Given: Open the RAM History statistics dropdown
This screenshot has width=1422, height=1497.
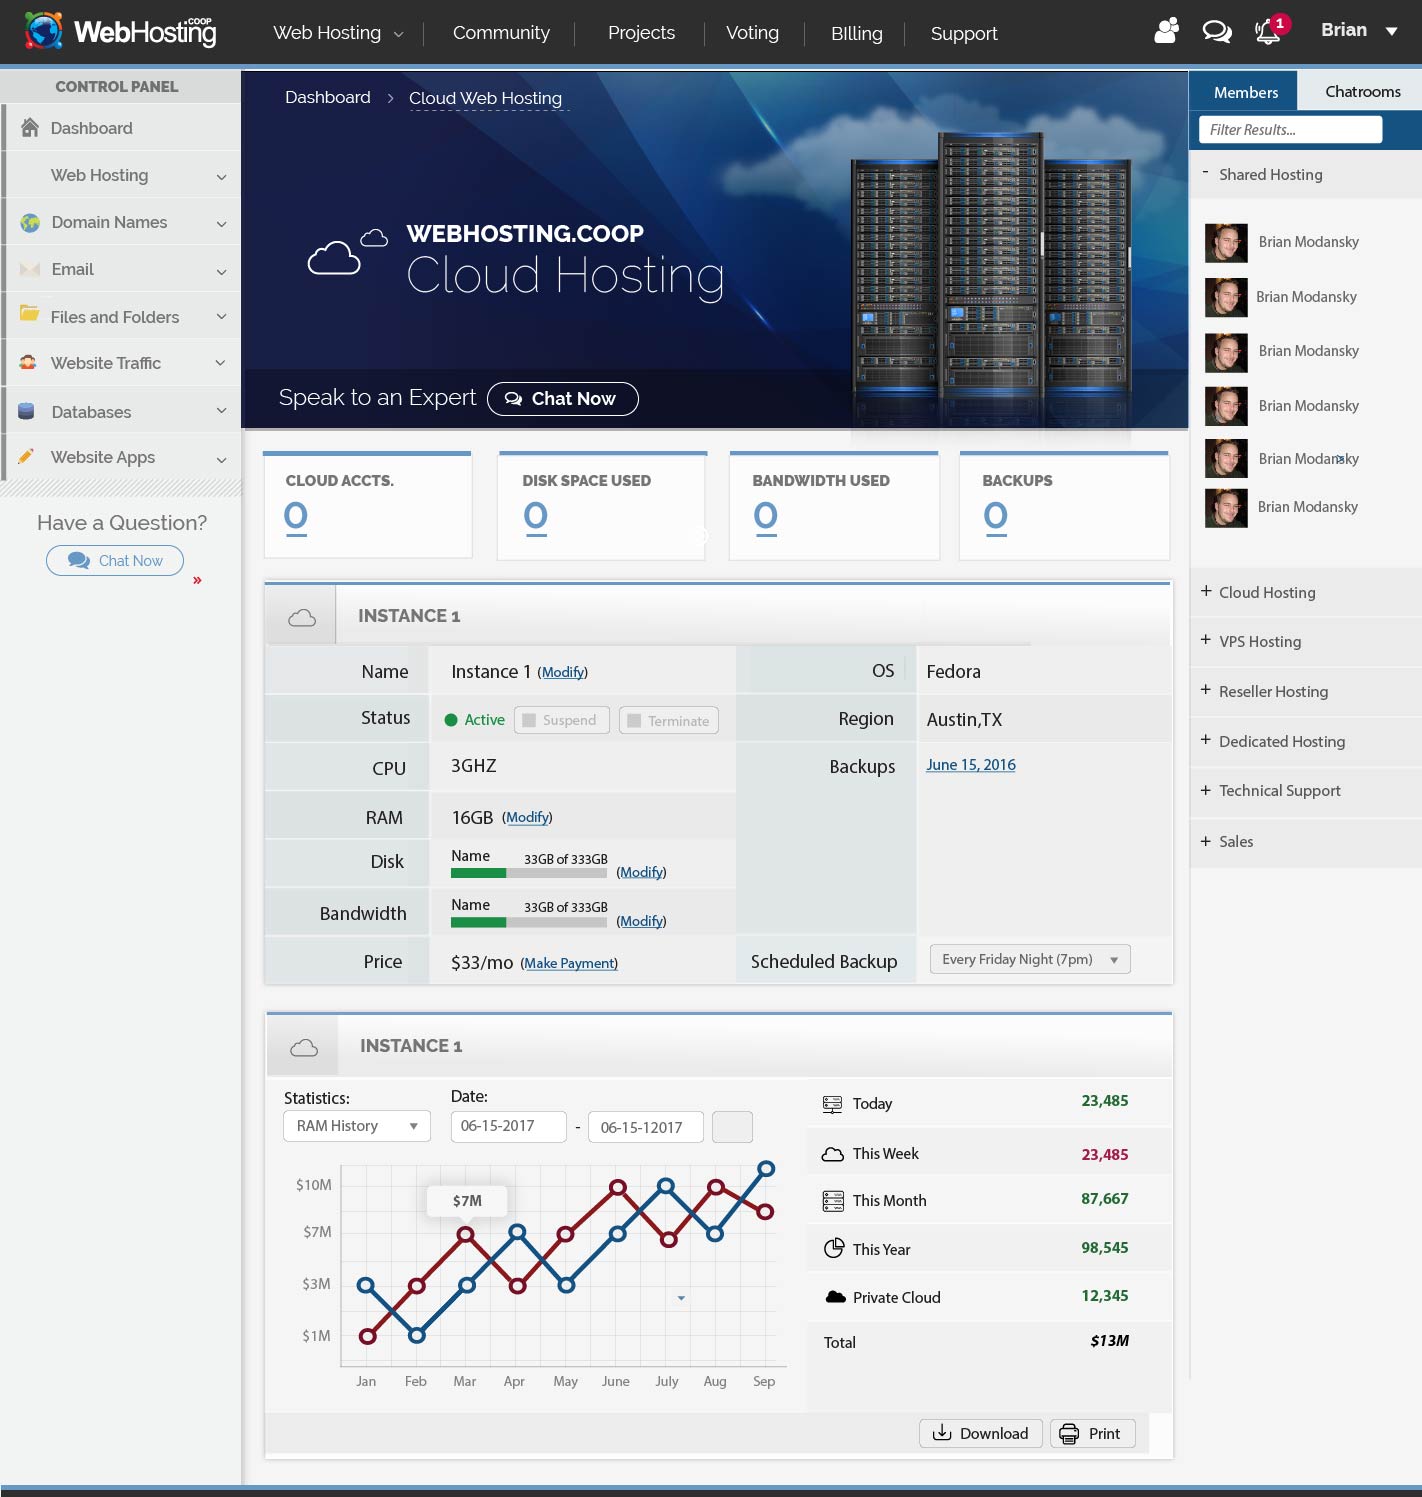Looking at the screenshot, I should click(x=357, y=1126).
